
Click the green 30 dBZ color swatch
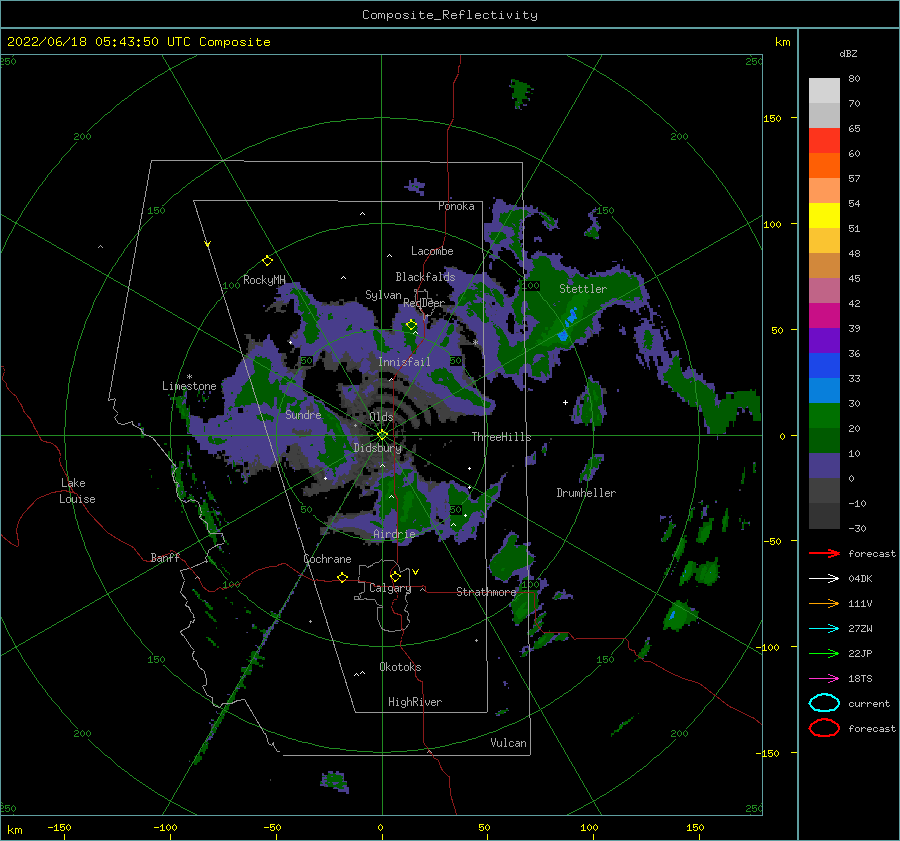coord(824,416)
